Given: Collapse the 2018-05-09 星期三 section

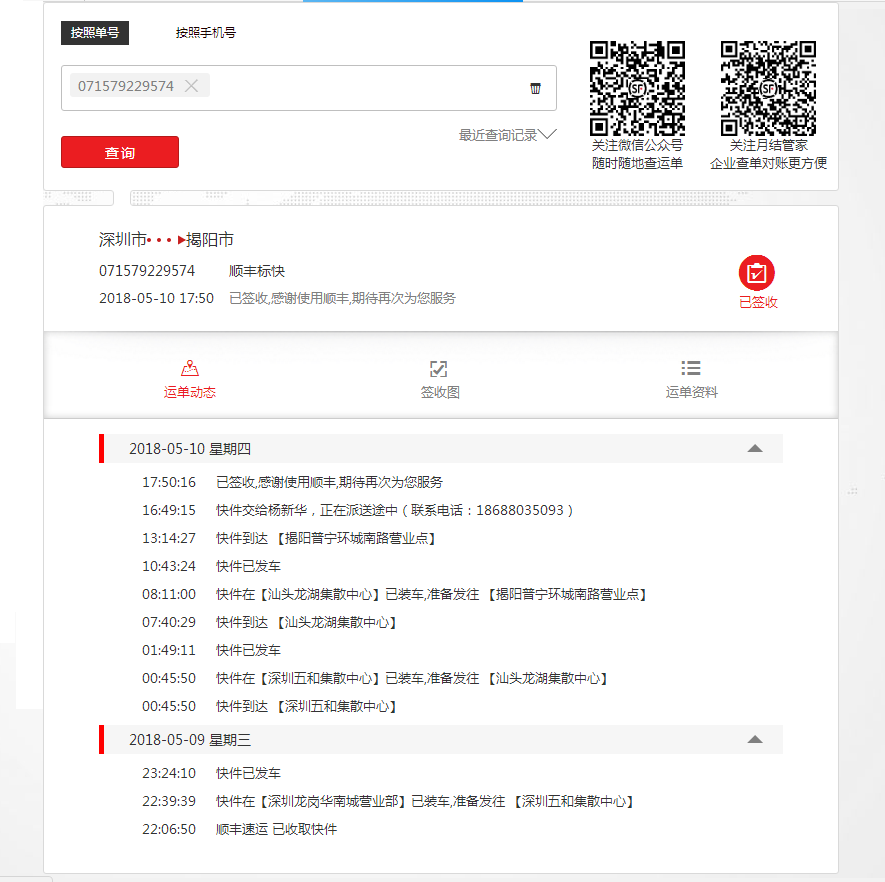Looking at the screenshot, I should (x=755, y=740).
